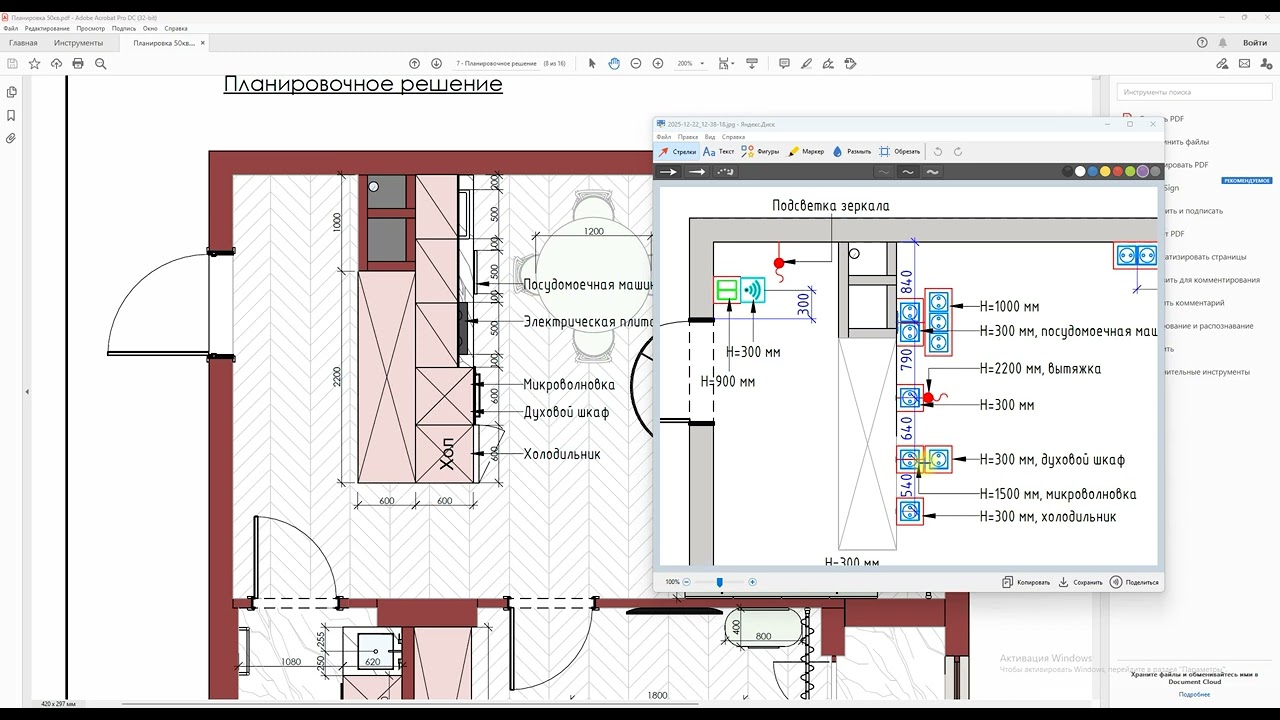Select the highlight text pen tool
Viewport: 1280px width, 720px height.
(x=806, y=63)
